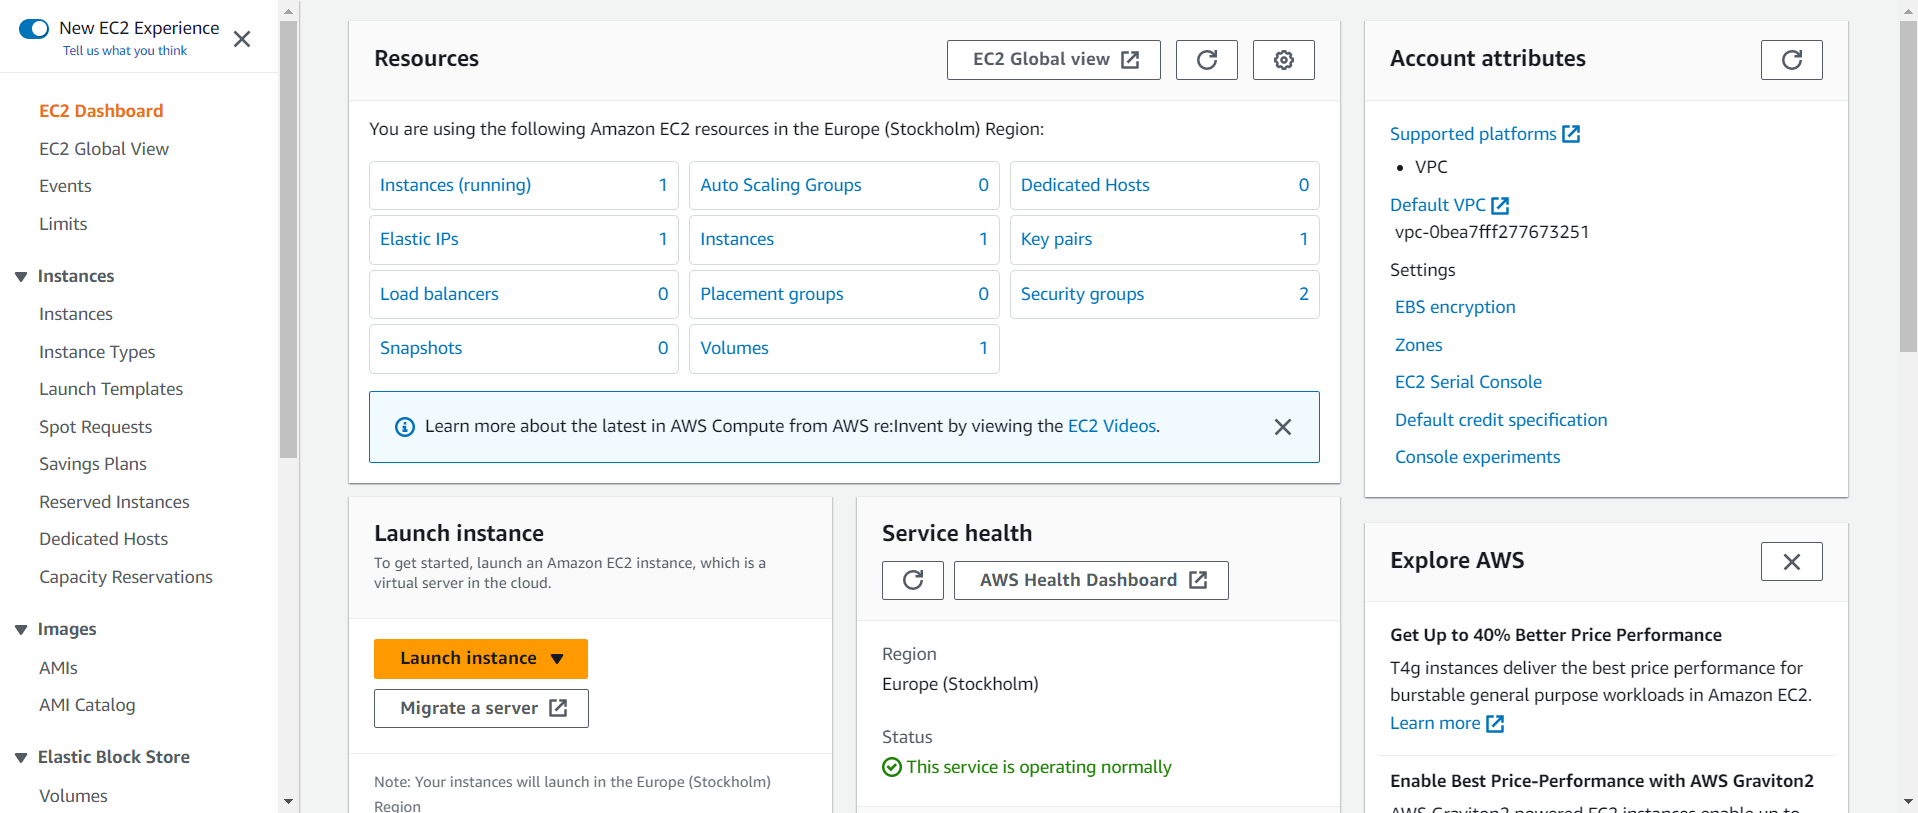Viewport: 1918px width, 813px height.
Task: Click Migrate a server button
Action: pos(481,708)
